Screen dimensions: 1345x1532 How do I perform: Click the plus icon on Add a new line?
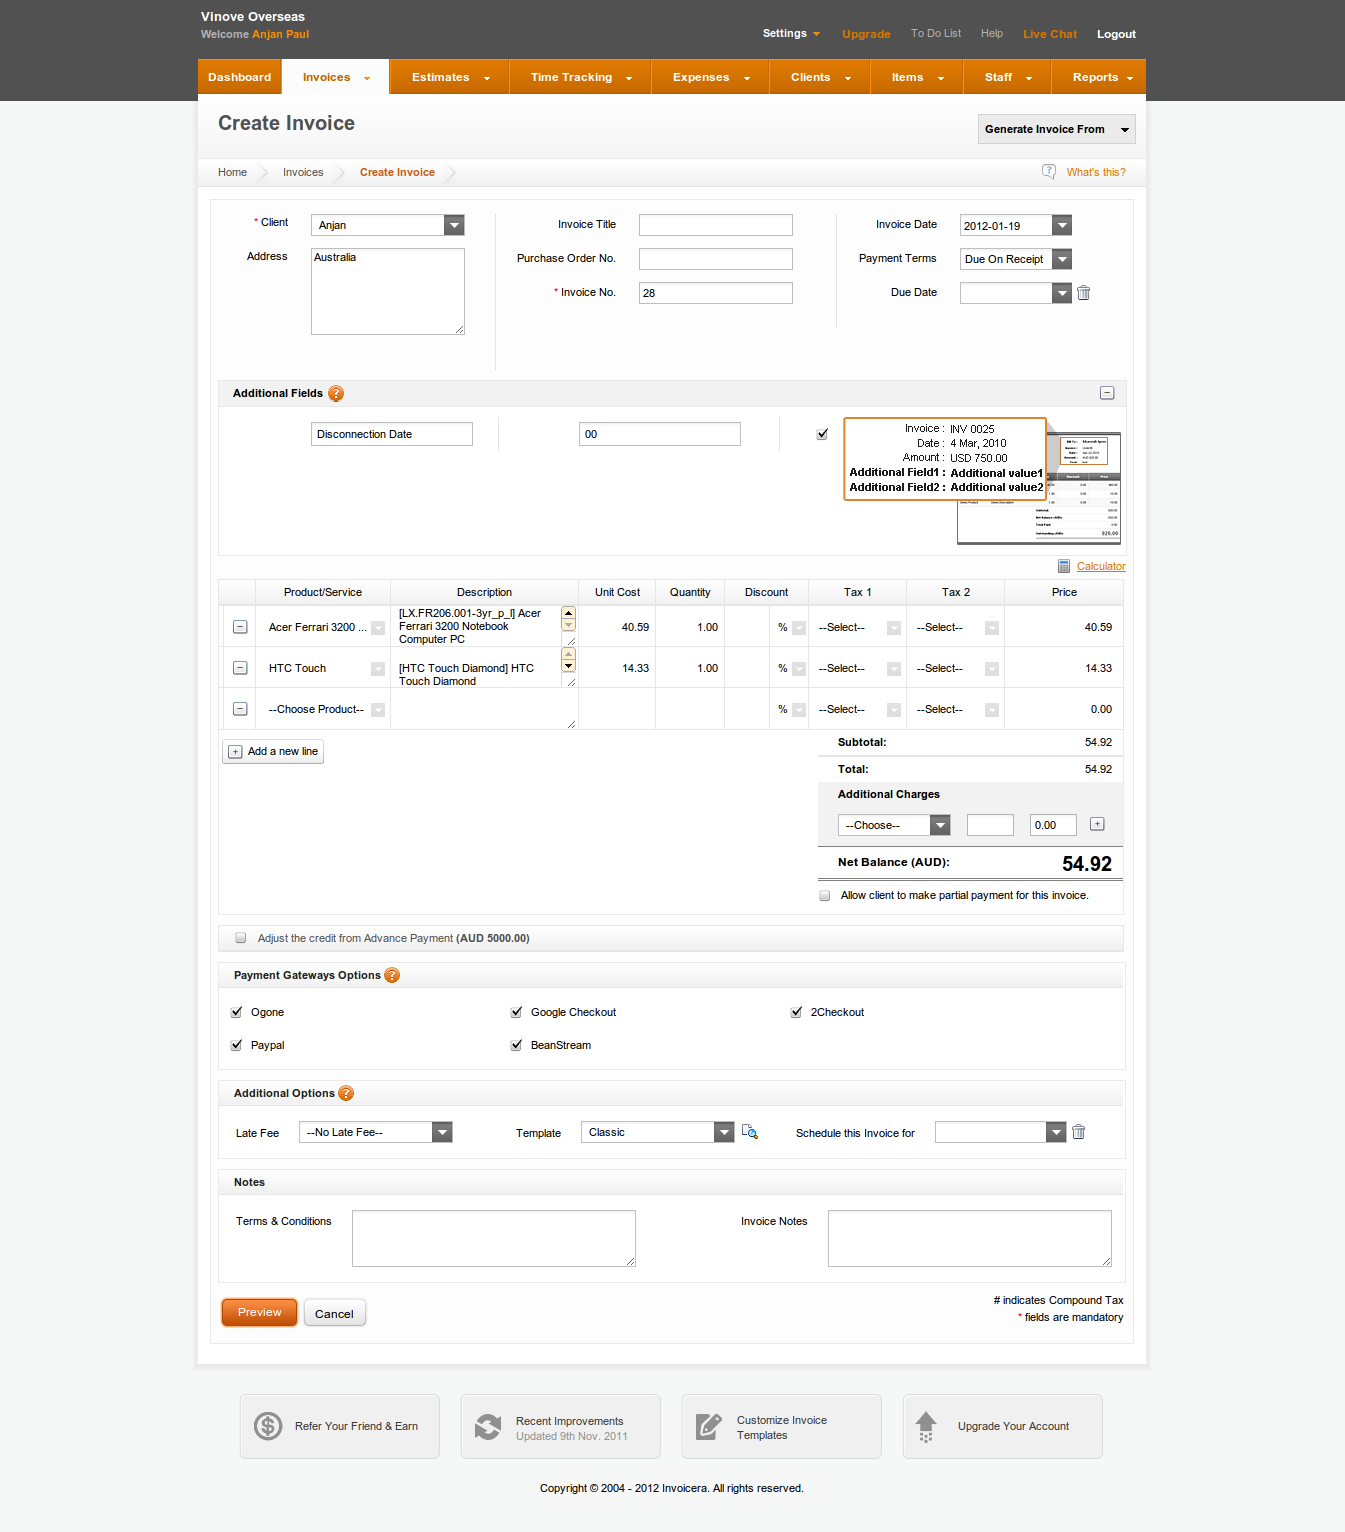click(235, 752)
